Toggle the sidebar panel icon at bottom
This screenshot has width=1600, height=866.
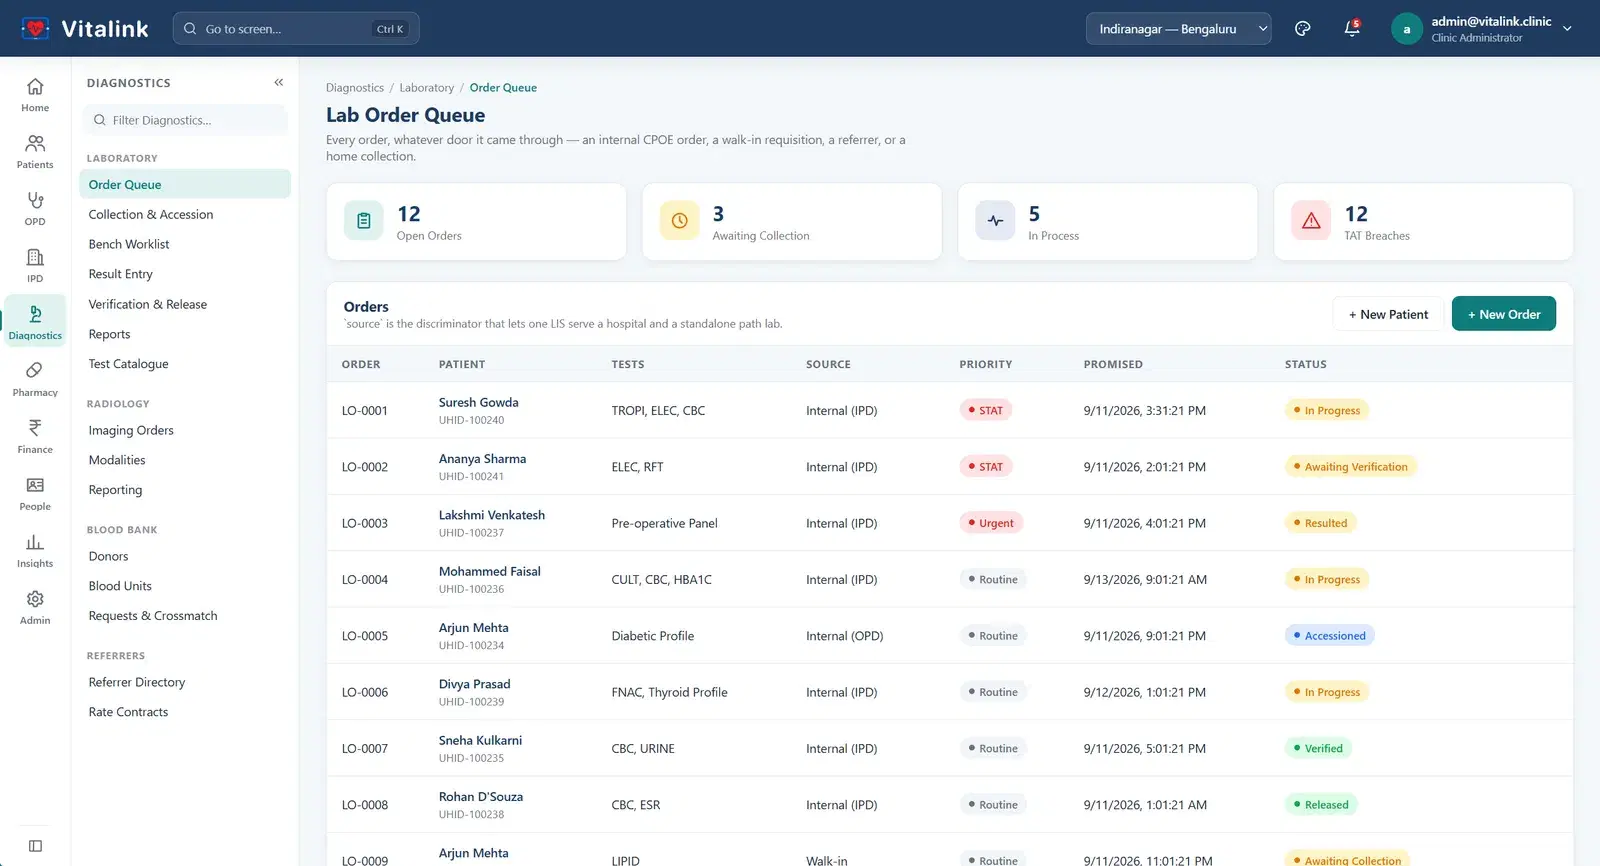click(35, 846)
